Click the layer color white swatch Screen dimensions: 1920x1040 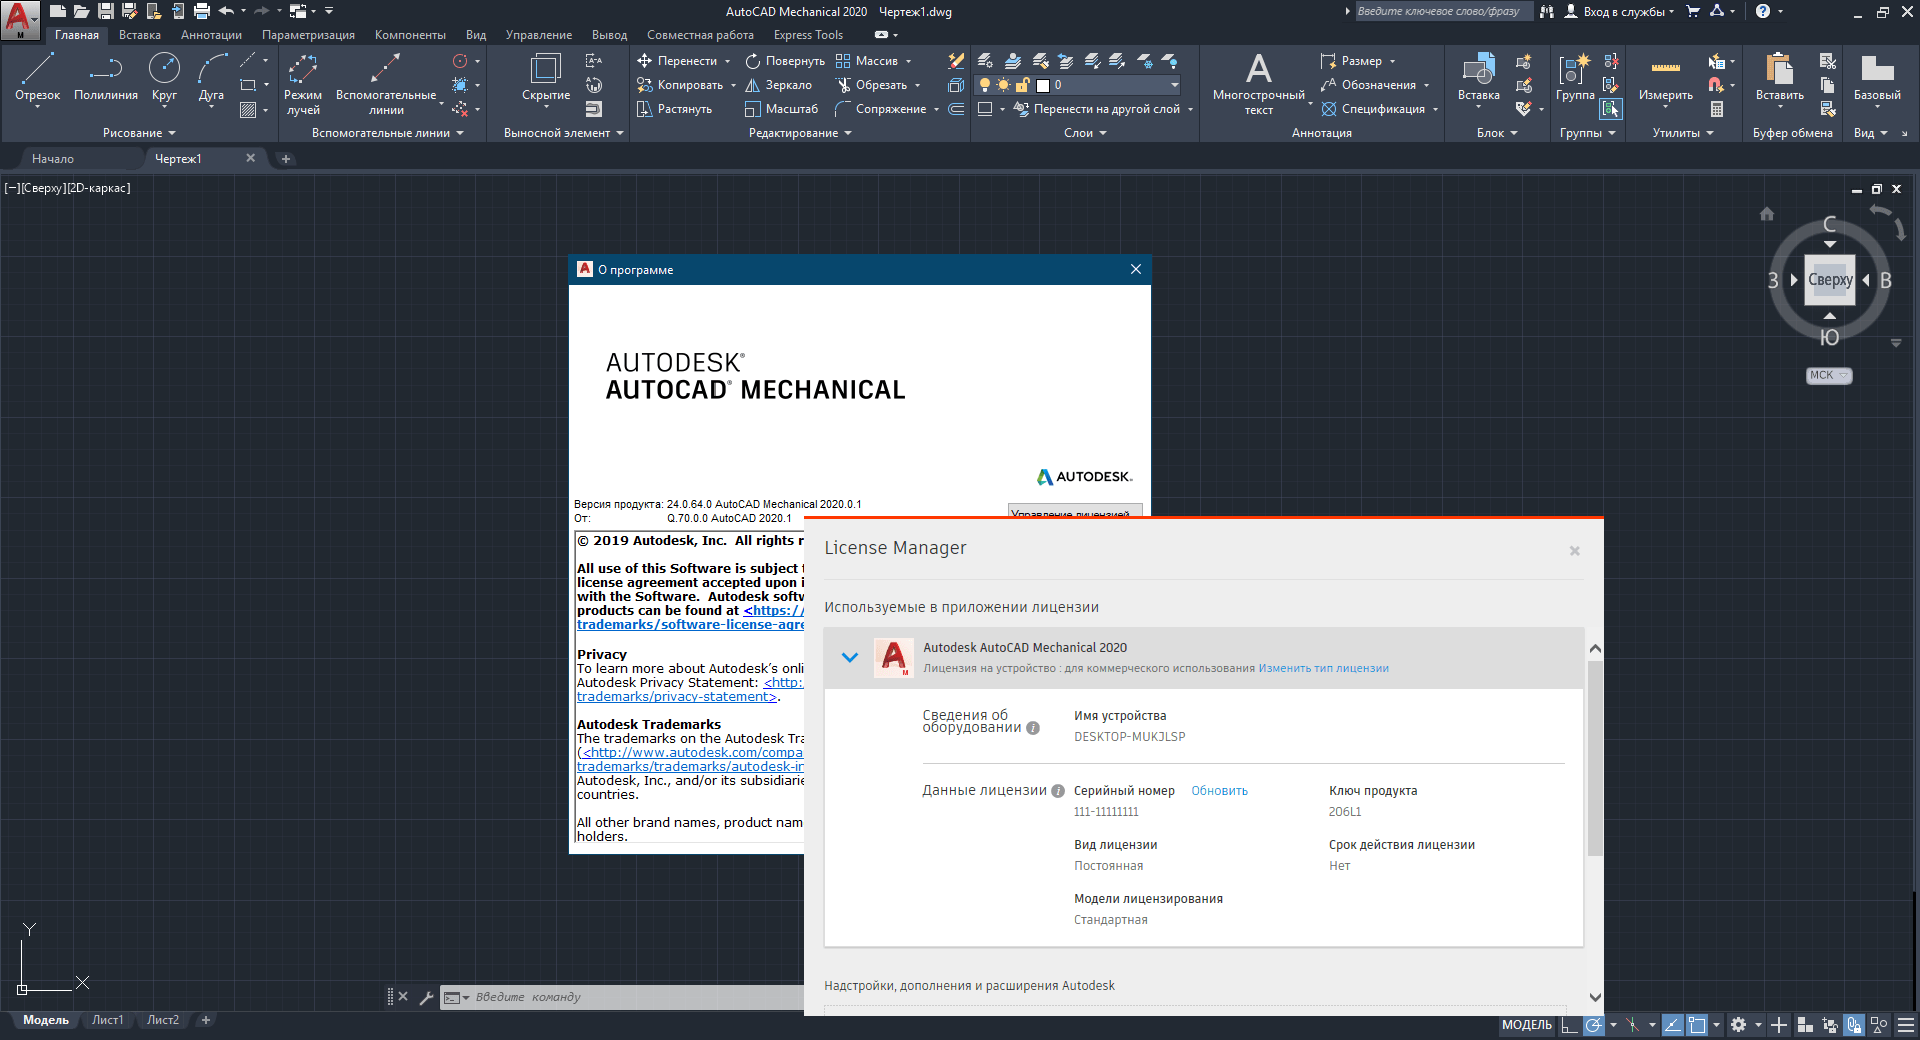pyautogui.click(x=1043, y=86)
